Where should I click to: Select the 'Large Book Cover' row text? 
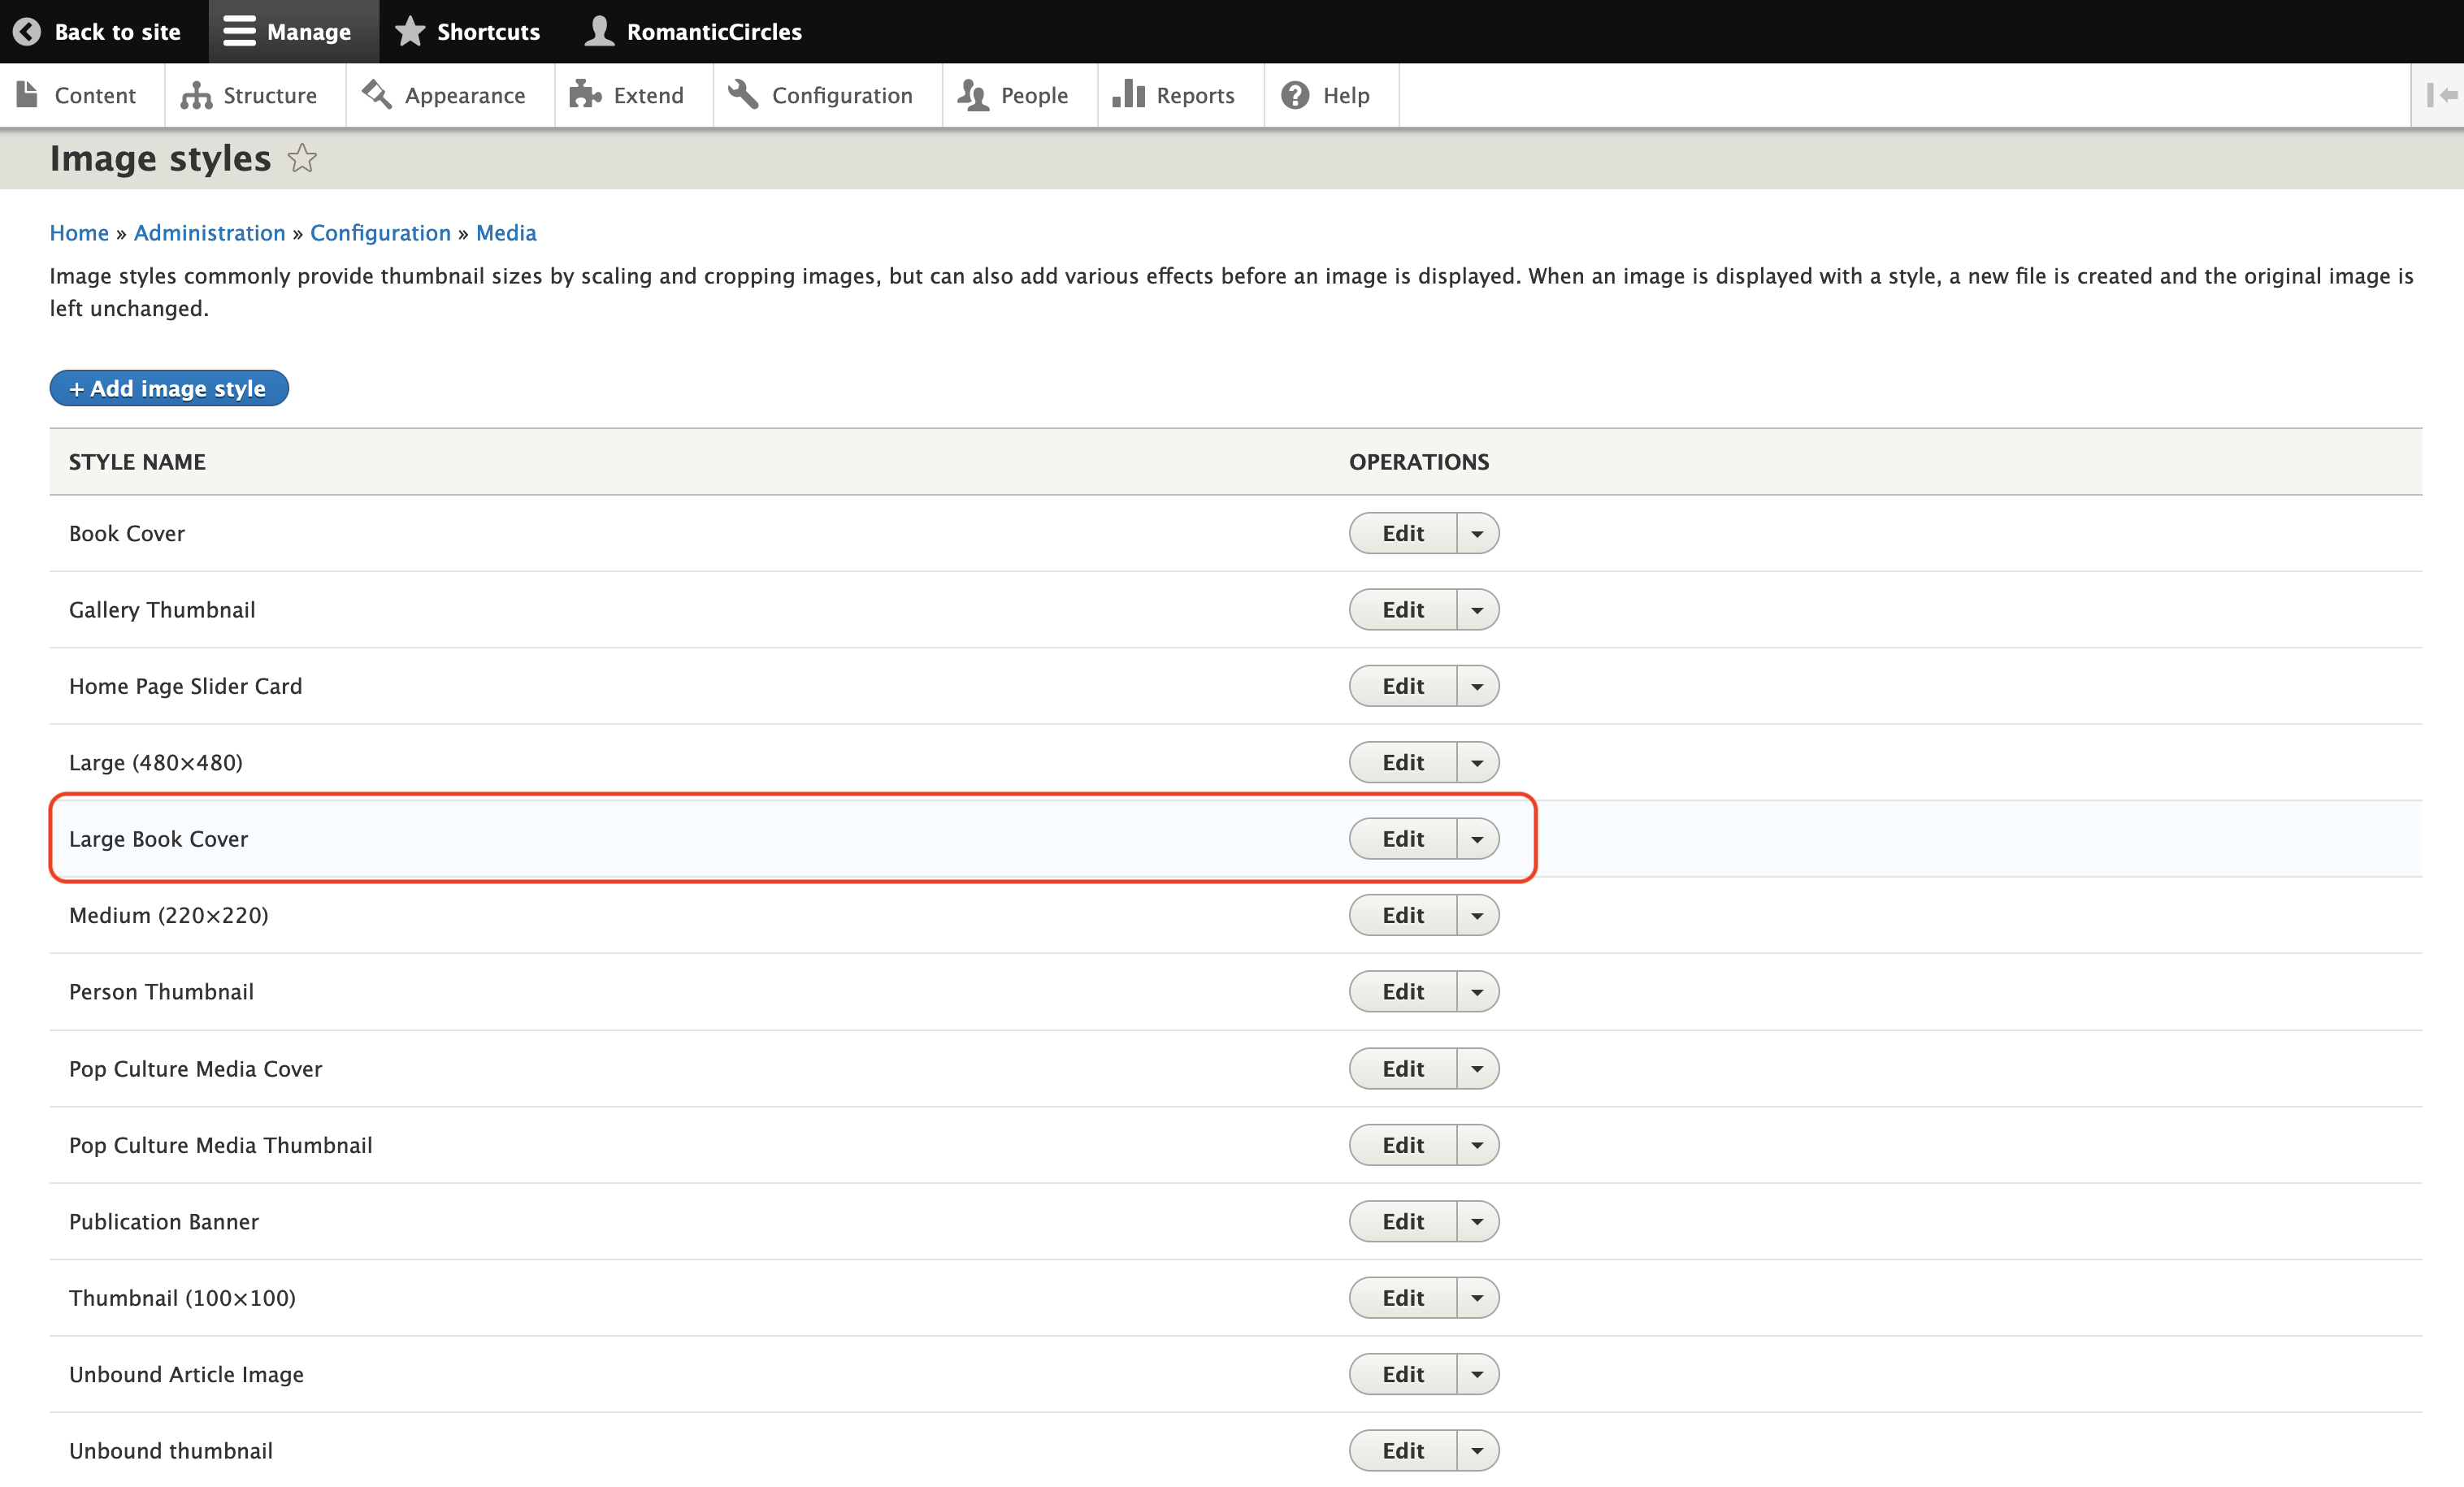(x=158, y=839)
